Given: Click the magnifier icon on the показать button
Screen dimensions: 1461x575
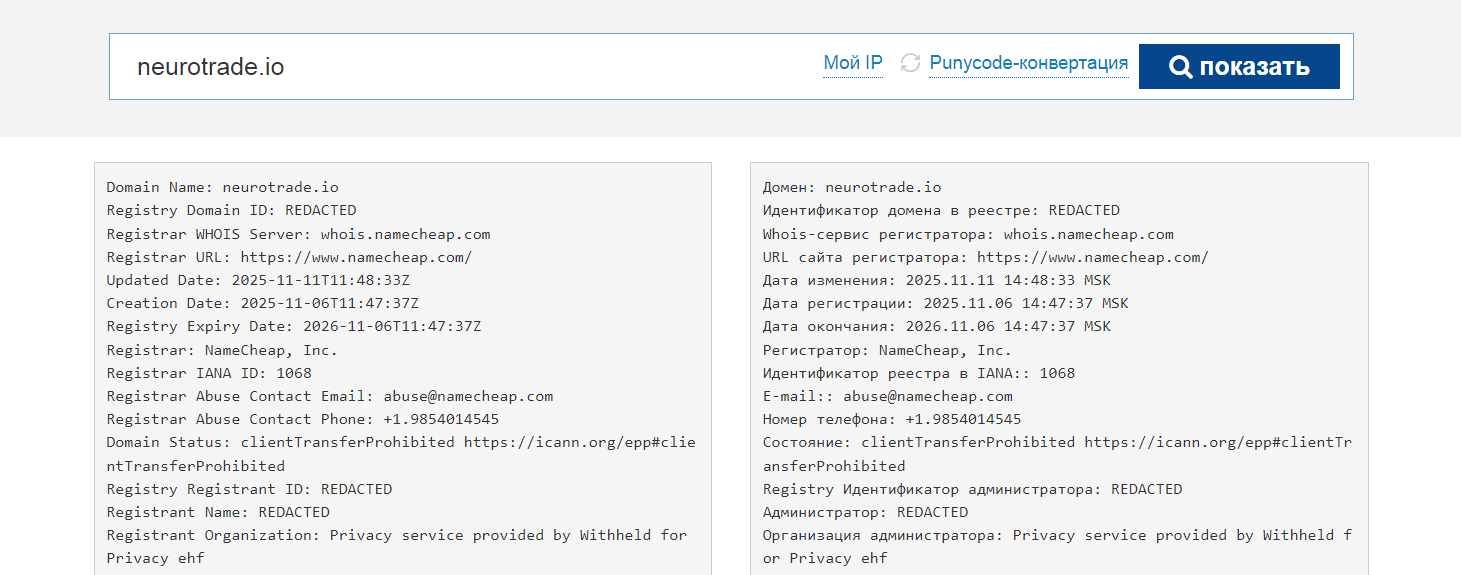Looking at the screenshot, I should (1181, 67).
